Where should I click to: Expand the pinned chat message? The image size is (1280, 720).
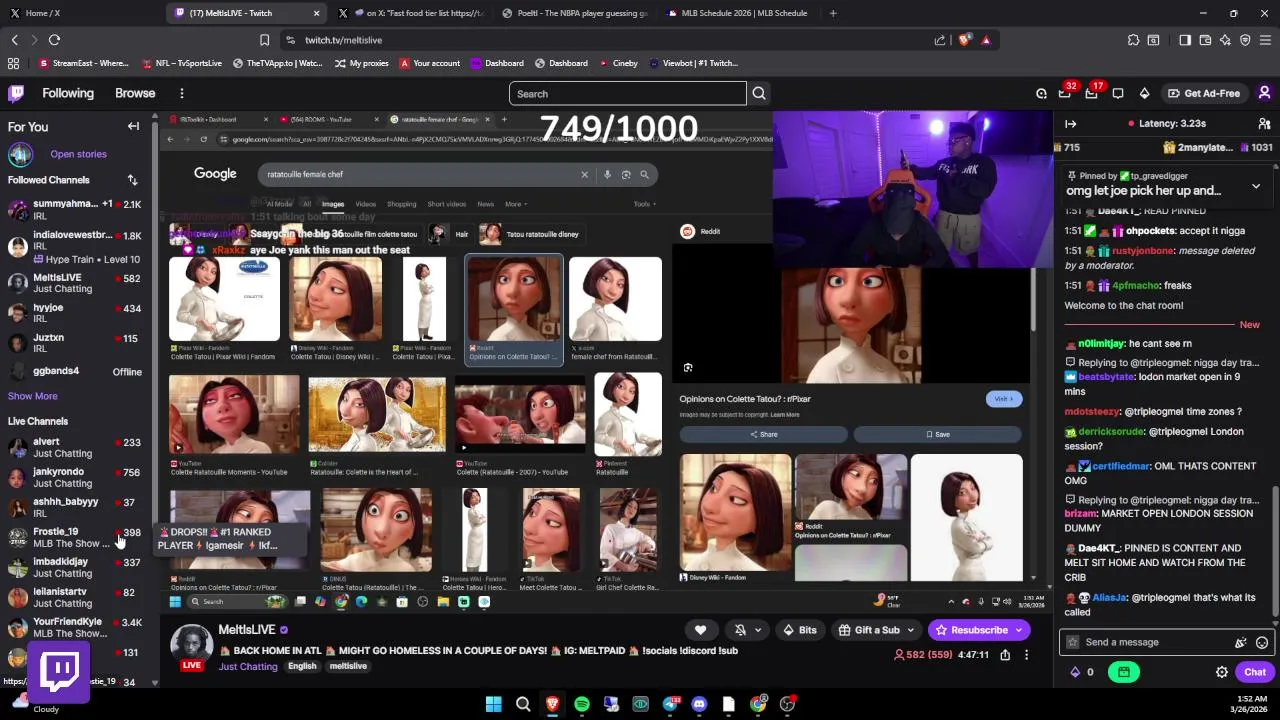(1256, 187)
